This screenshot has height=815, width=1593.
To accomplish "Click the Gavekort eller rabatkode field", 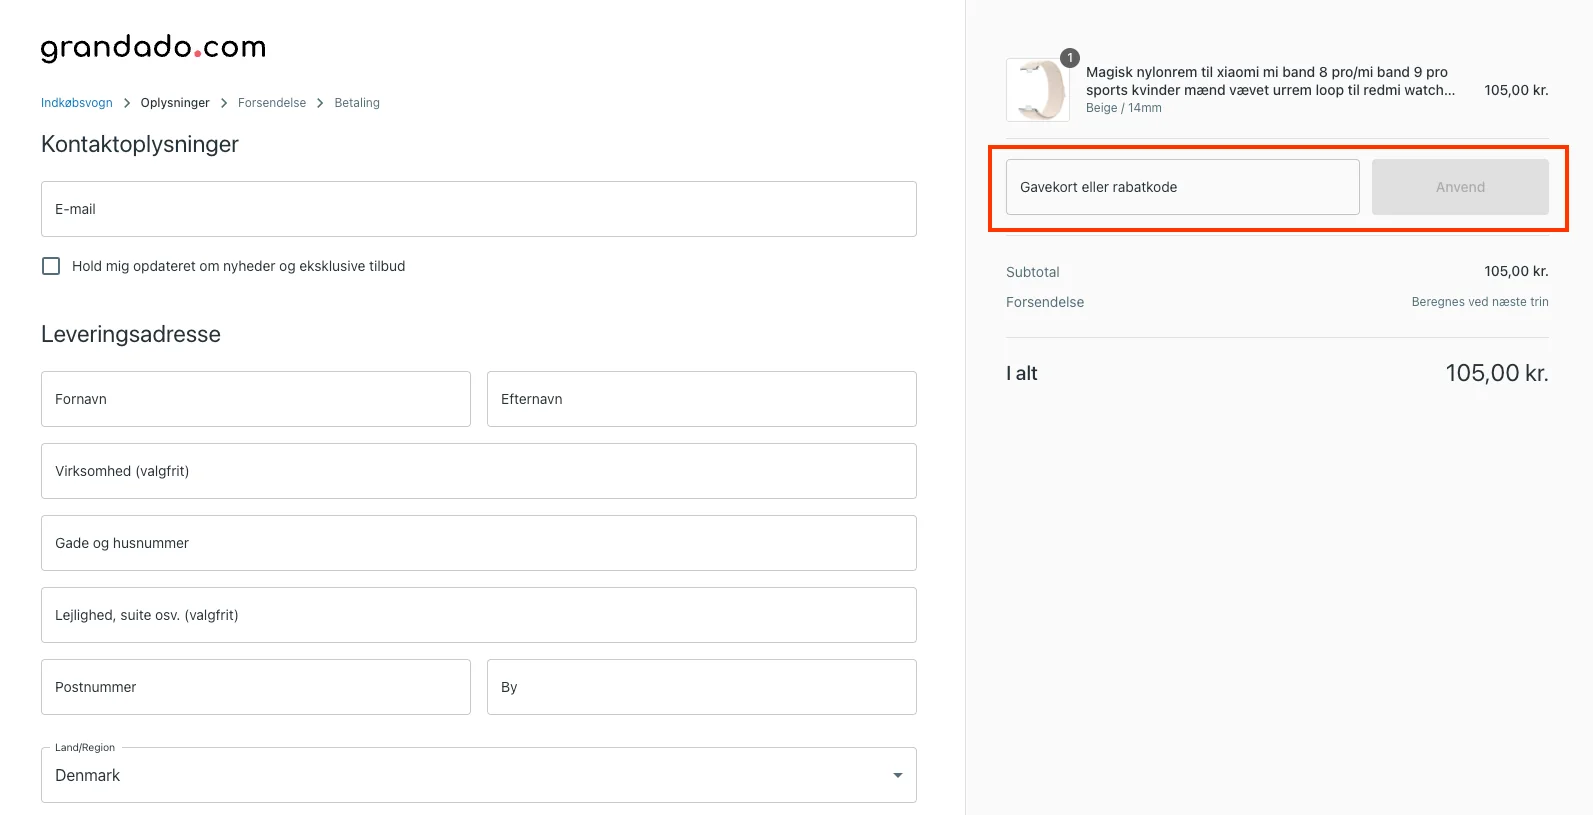I will click(1182, 187).
